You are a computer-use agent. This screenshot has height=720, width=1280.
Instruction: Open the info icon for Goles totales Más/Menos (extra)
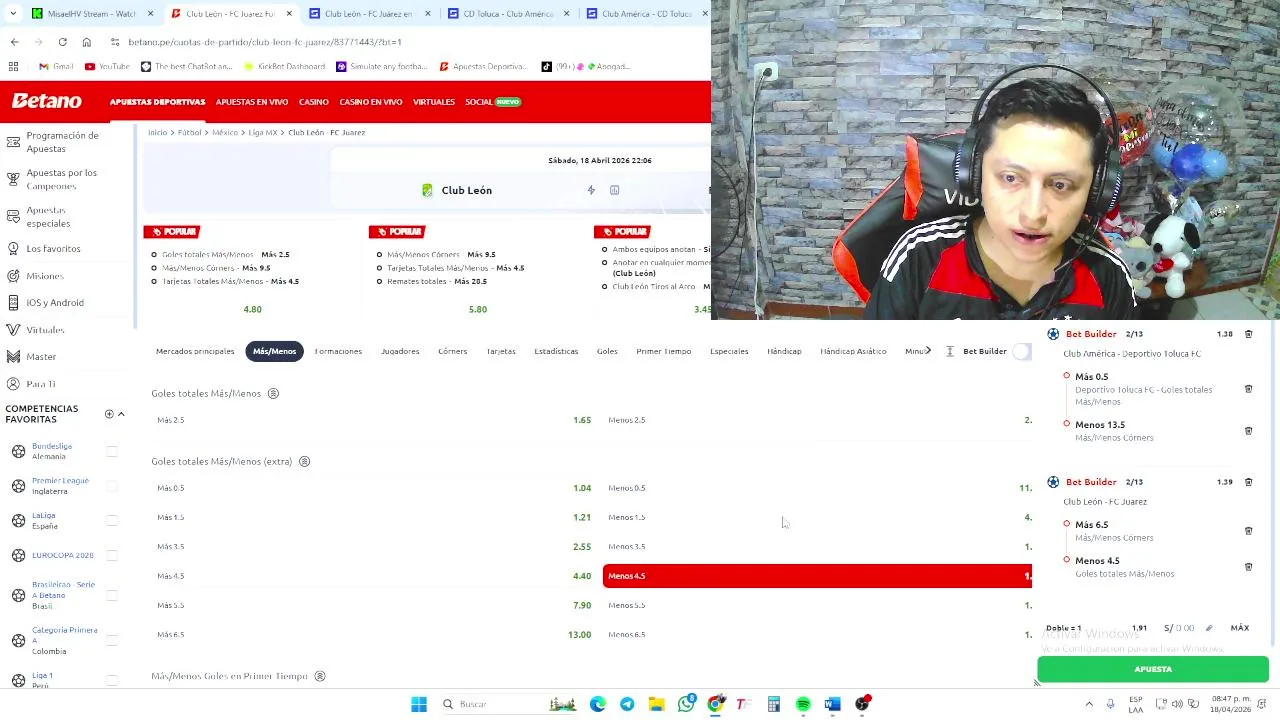coord(304,462)
